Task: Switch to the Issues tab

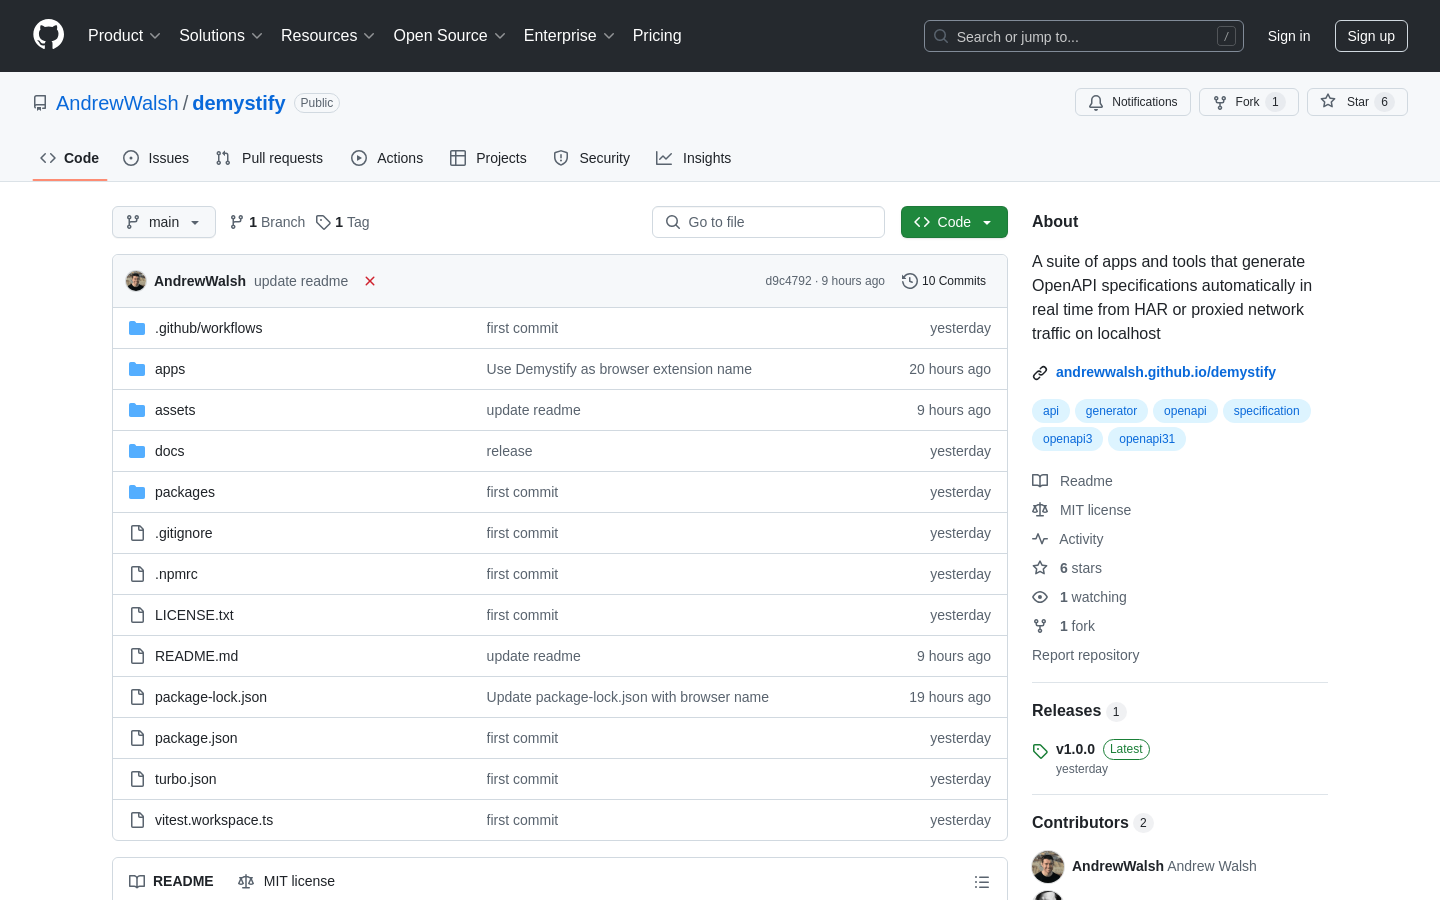Action: click(x=156, y=158)
